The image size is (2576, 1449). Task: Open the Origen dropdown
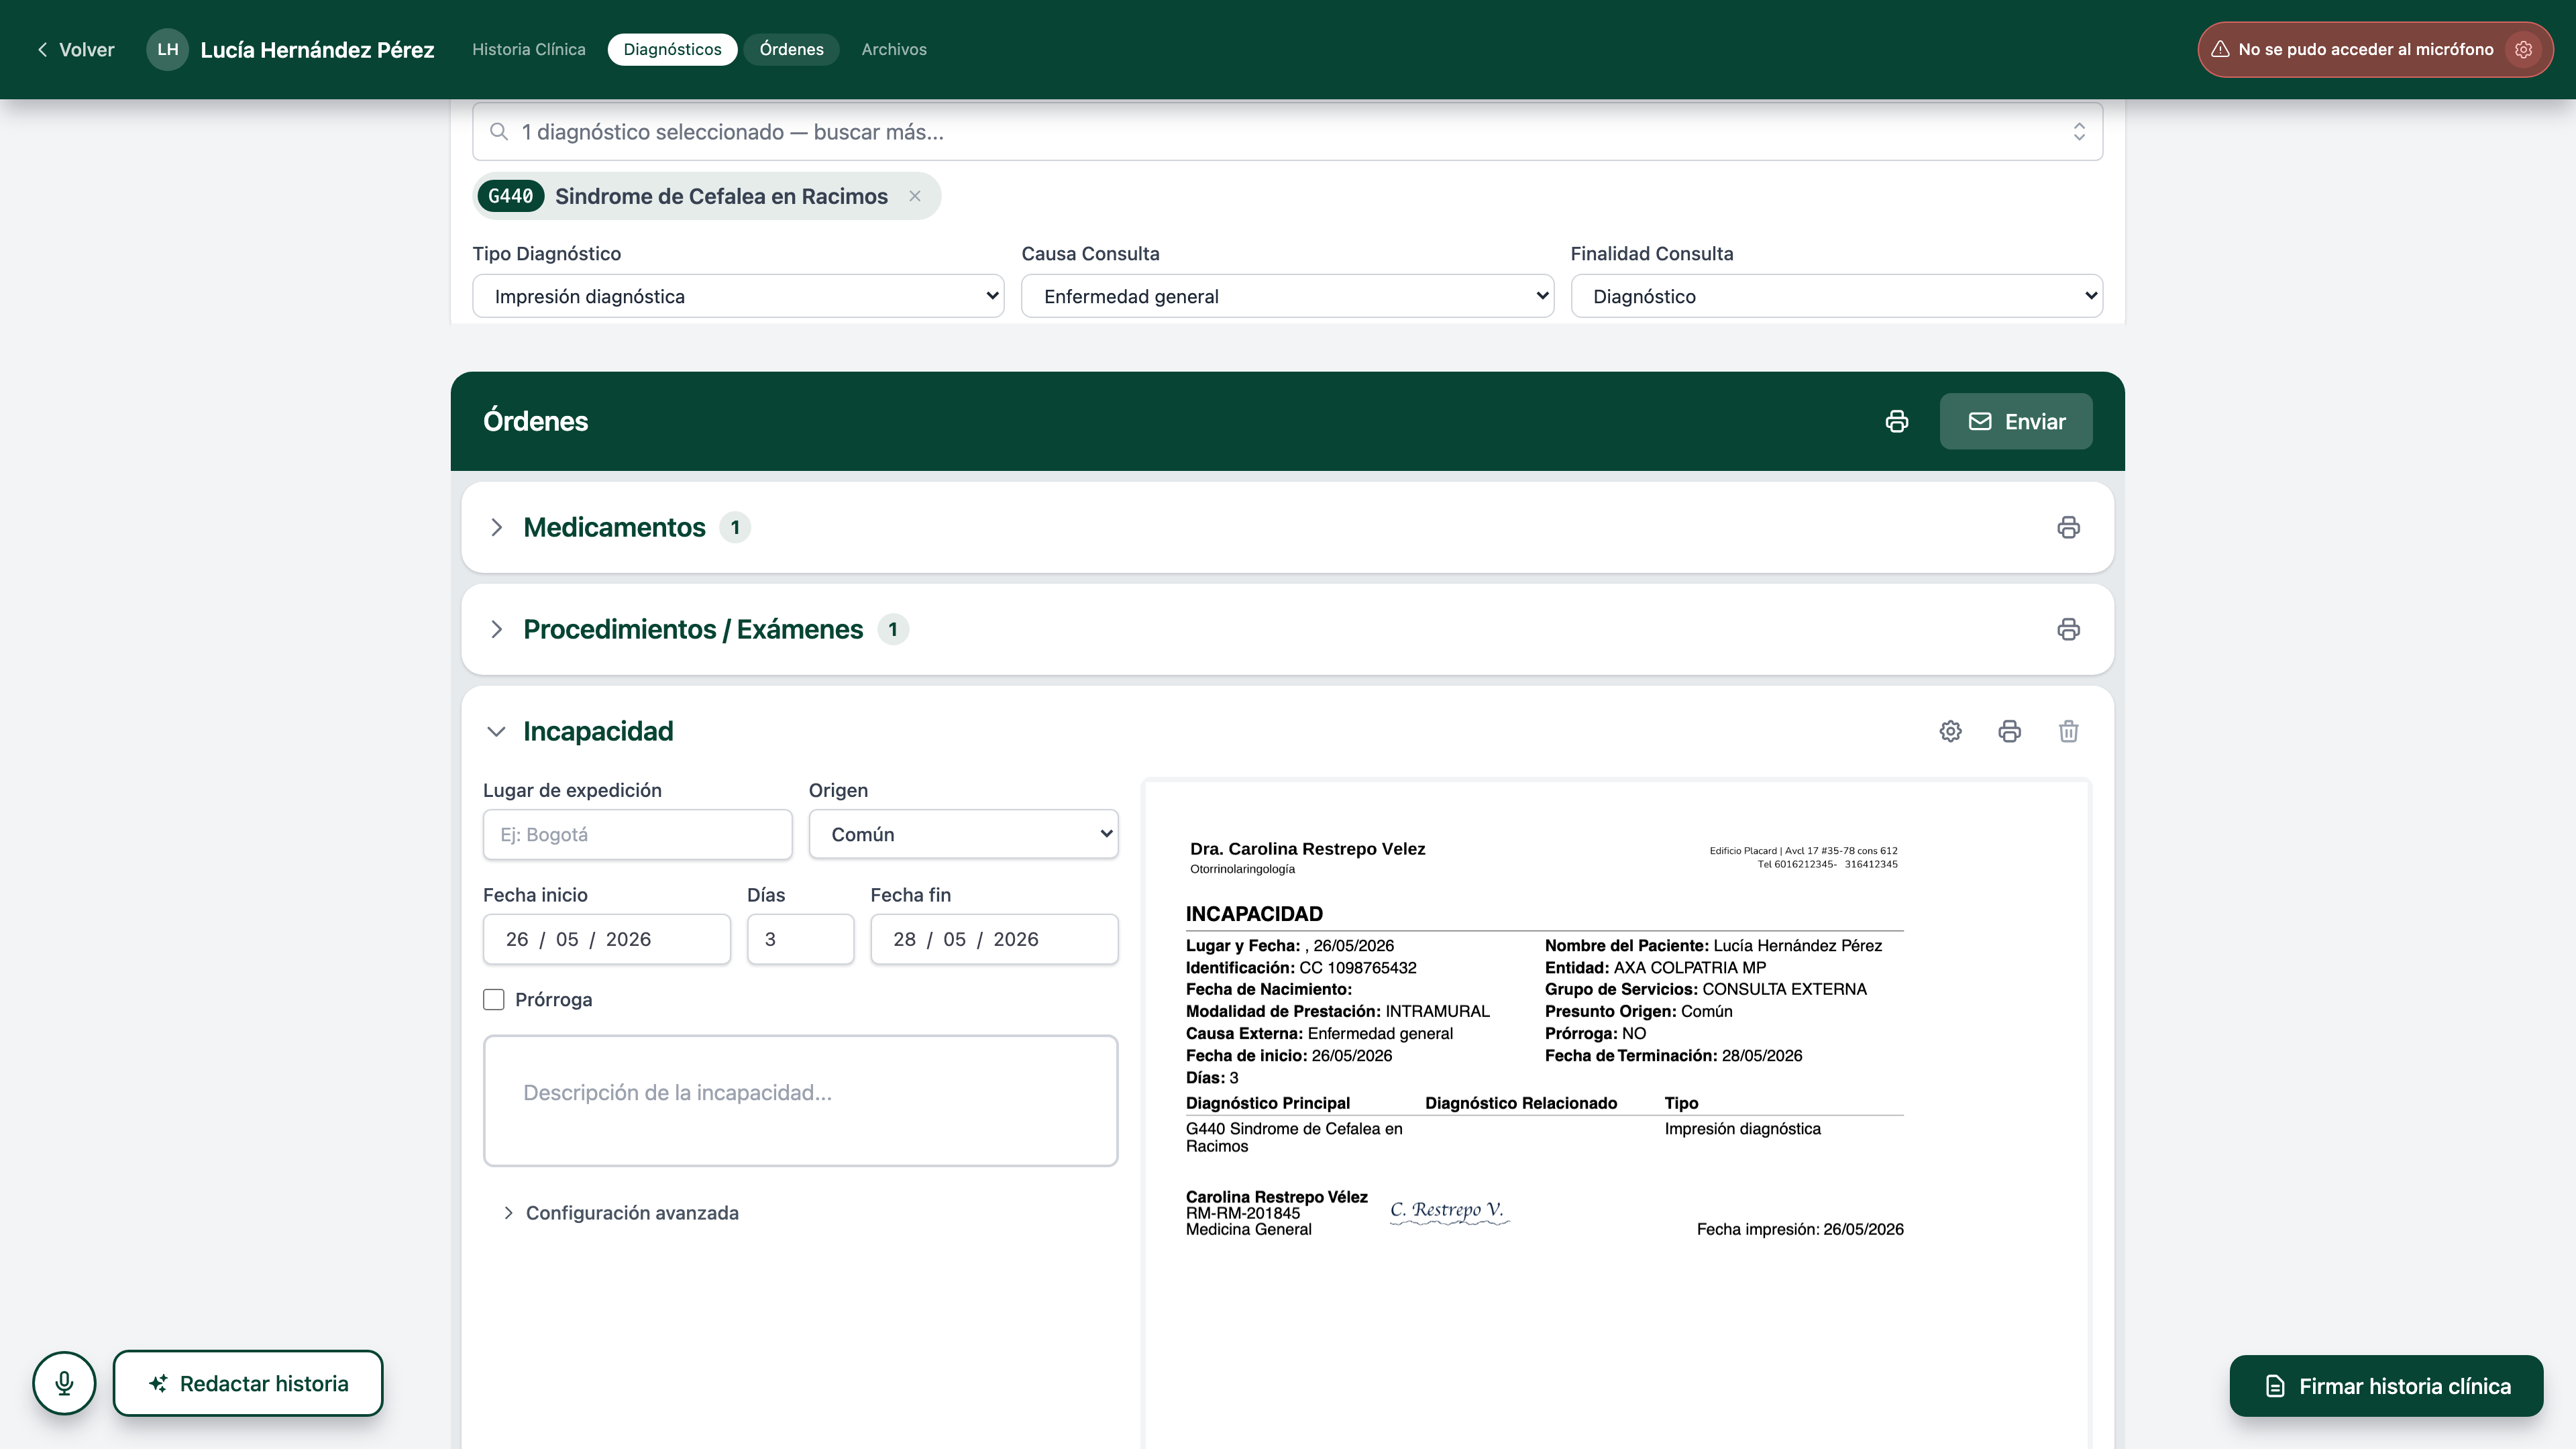963,834
